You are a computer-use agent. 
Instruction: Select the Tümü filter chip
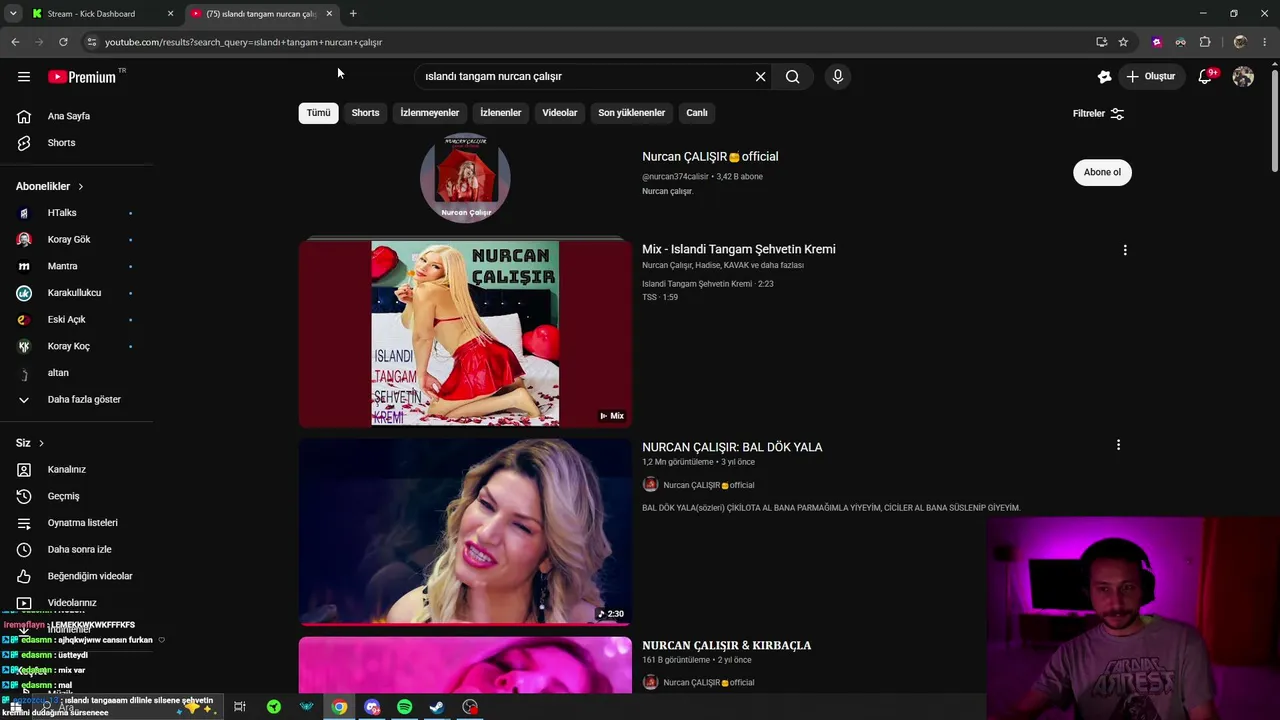[318, 113]
